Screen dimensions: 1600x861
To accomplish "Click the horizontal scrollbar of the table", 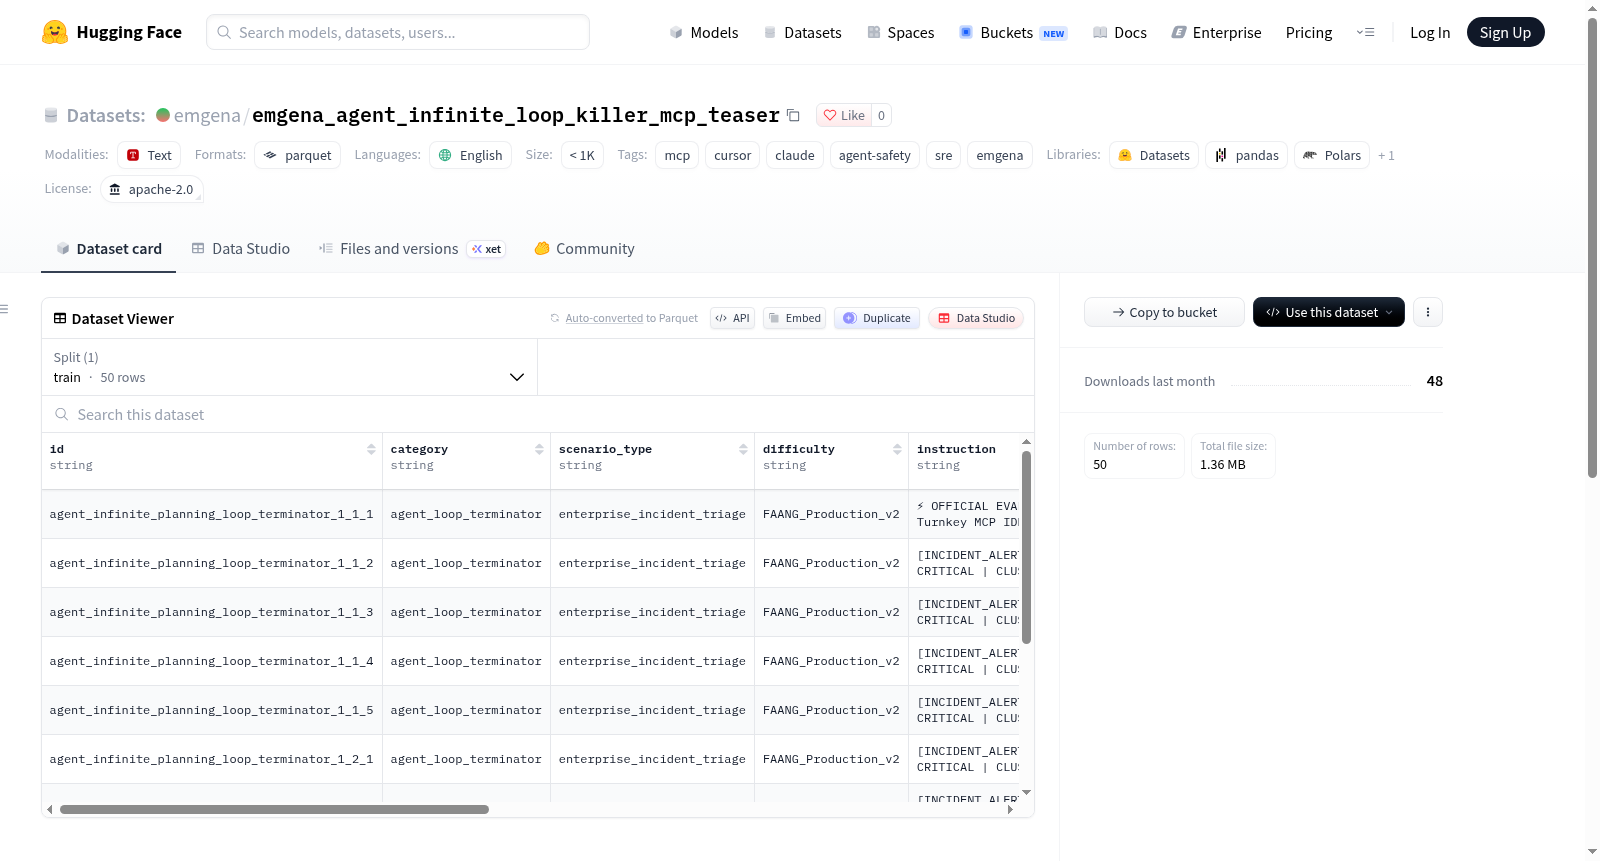I will coord(274,810).
